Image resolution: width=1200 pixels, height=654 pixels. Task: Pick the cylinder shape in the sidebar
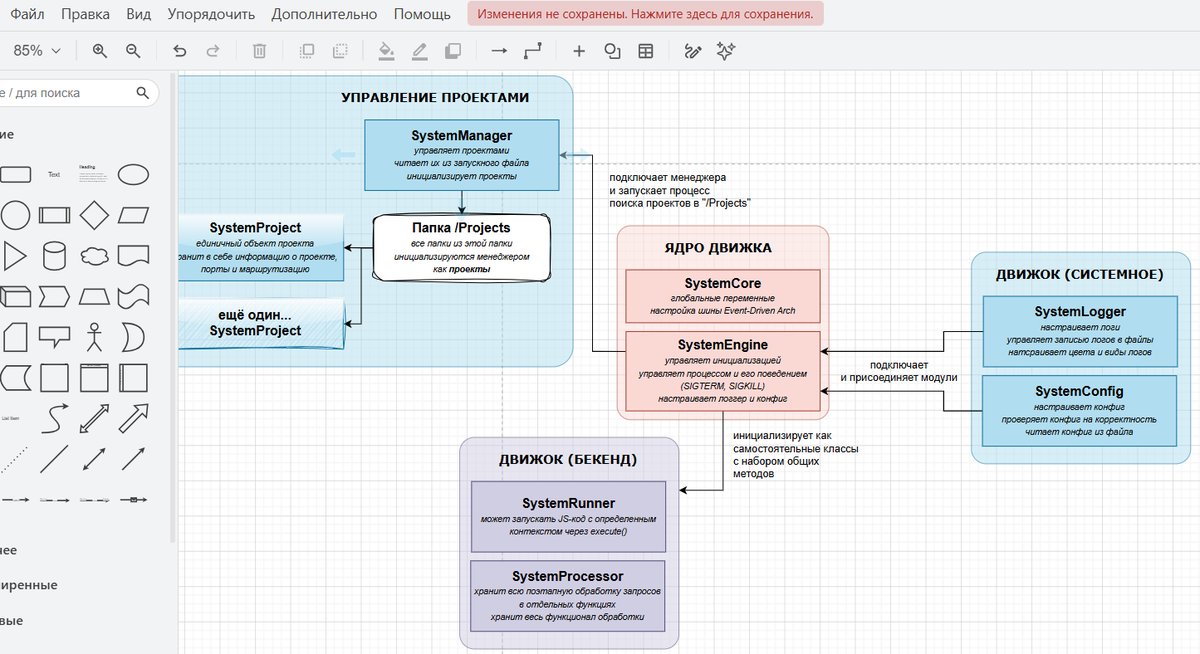coord(54,255)
